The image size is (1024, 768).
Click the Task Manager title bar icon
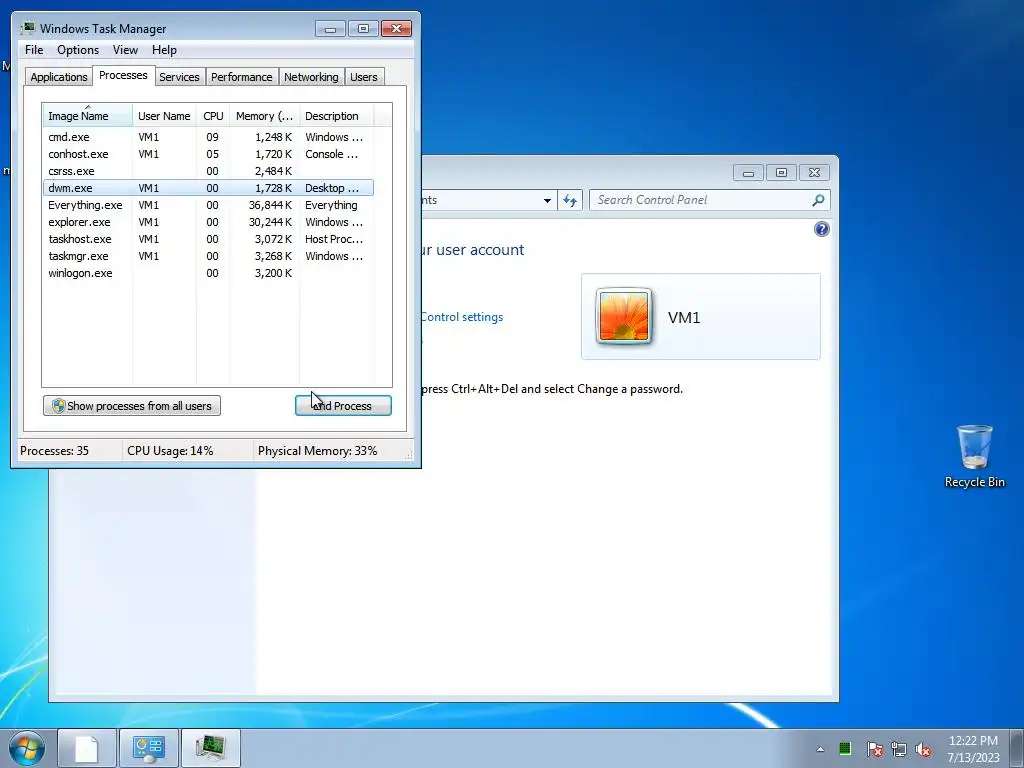[x=27, y=28]
